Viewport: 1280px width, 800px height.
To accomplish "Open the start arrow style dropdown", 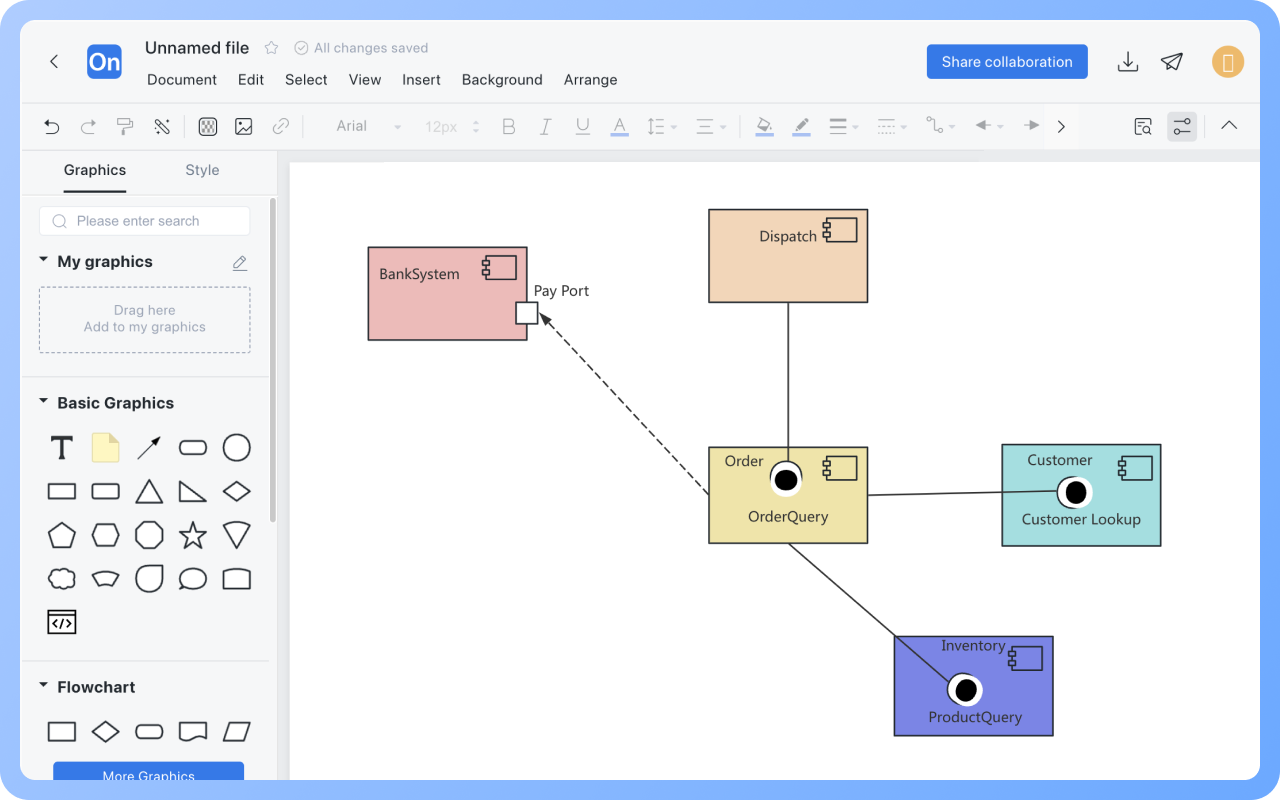I will click(988, 126).
